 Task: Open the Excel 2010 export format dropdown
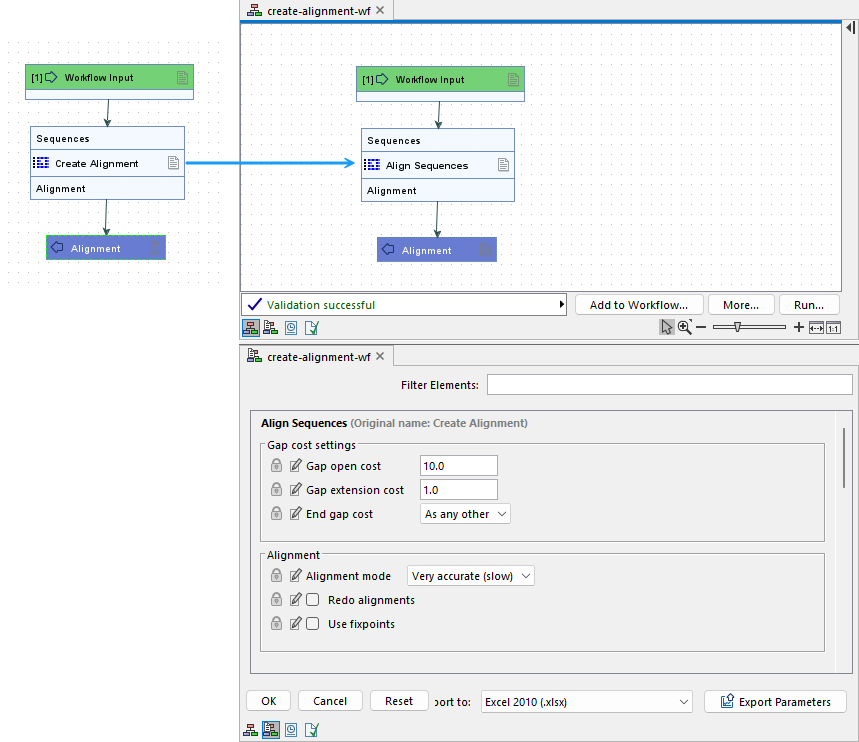586,701
